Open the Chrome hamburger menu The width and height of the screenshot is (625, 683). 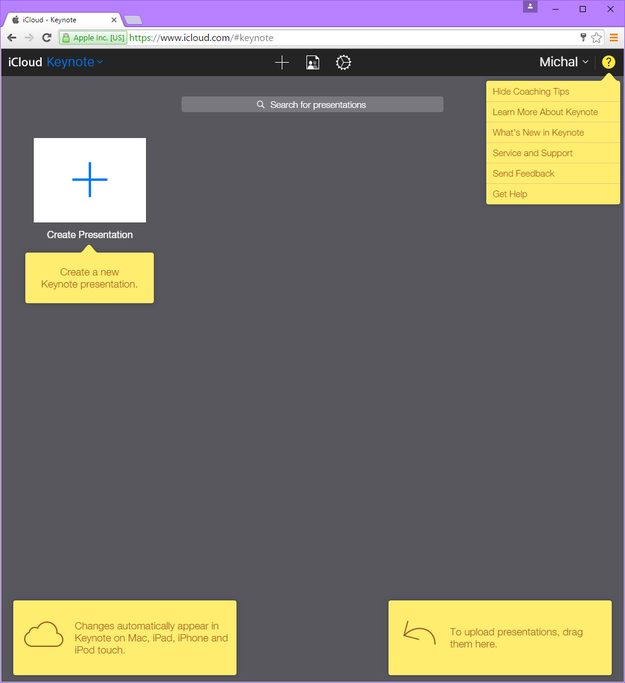click(x=614, y=38)
